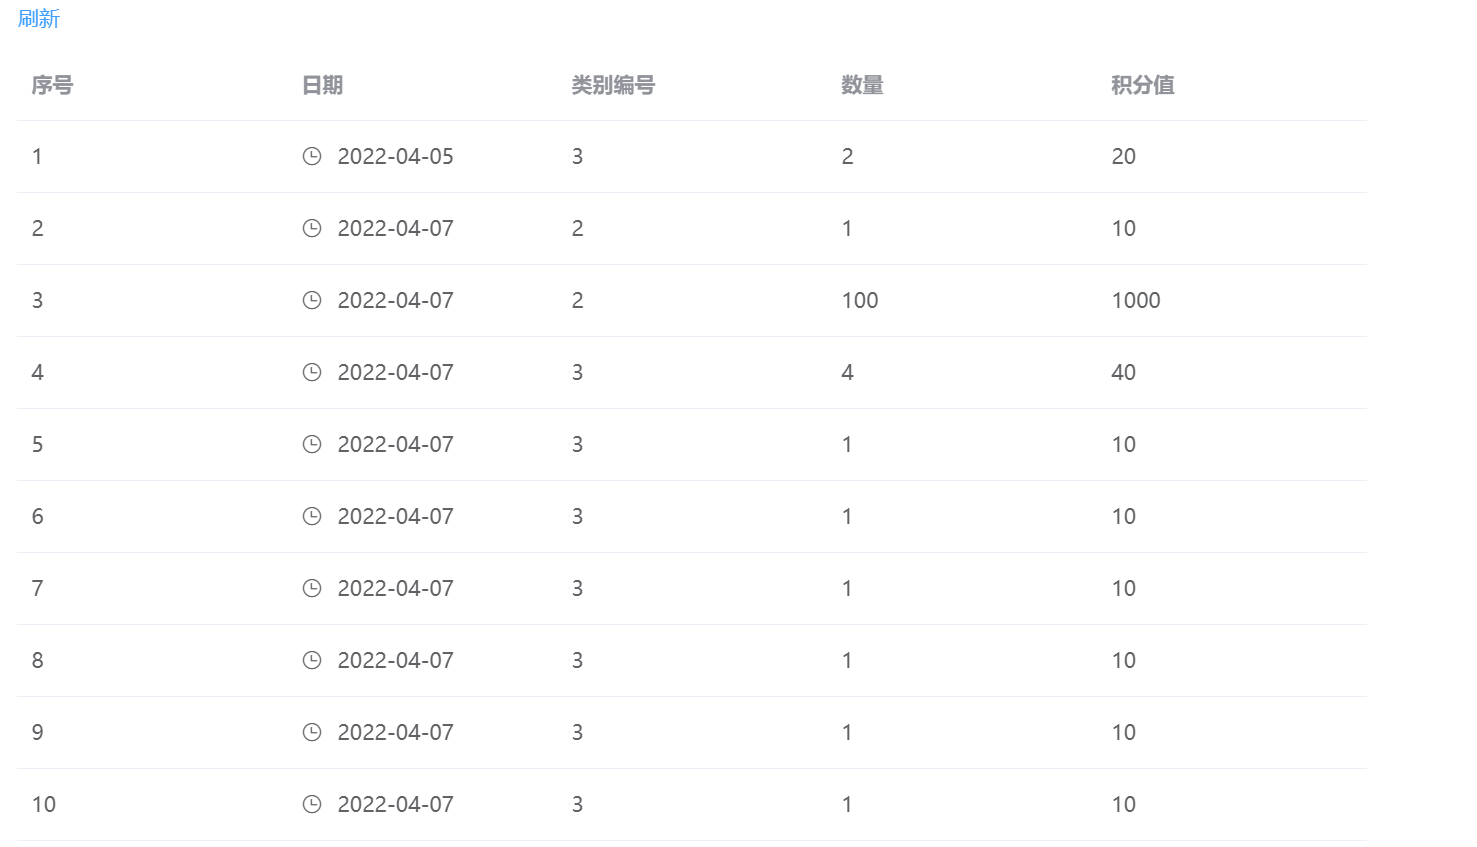Click 类别编号 value in row 9
Viewport: 1477px width, 847px height.
point(577,732)
